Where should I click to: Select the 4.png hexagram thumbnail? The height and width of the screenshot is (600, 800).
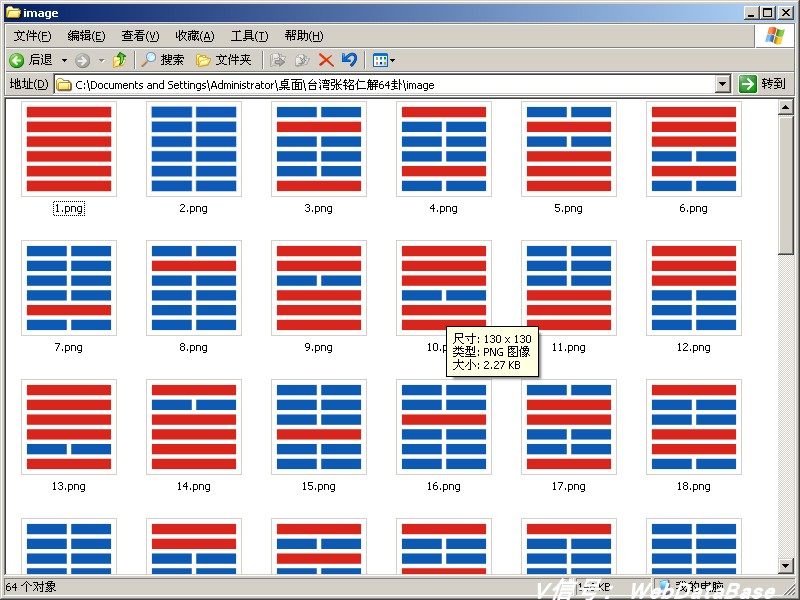click(x=444, y=148)
